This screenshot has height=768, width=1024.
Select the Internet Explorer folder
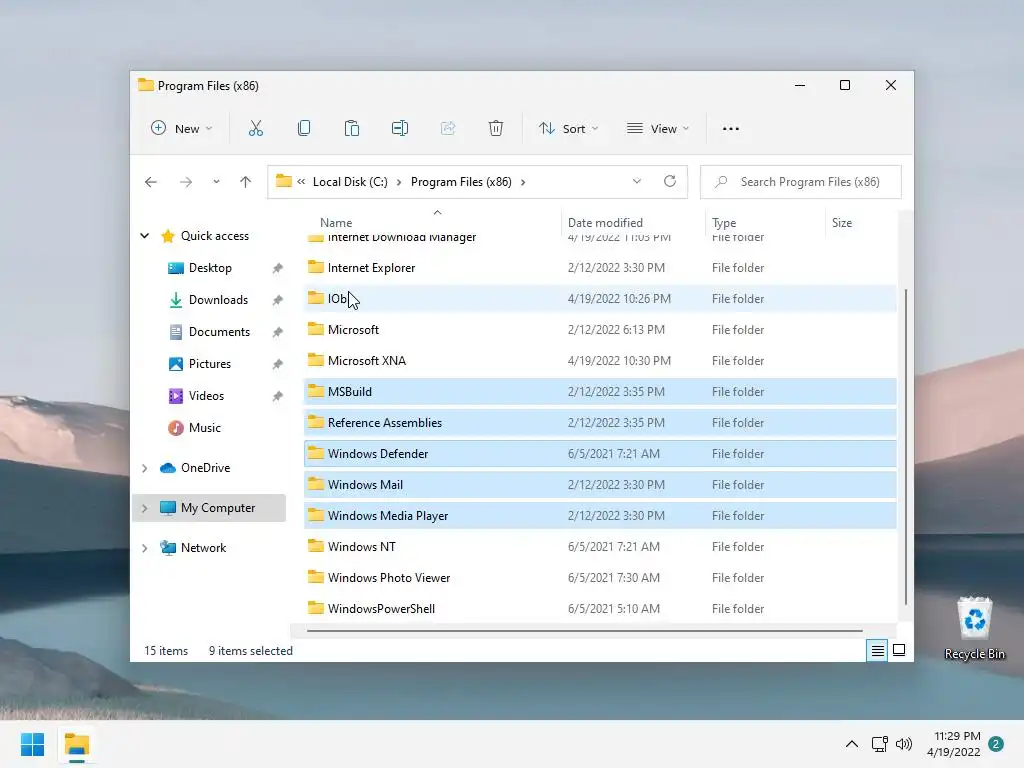[600, 268]
